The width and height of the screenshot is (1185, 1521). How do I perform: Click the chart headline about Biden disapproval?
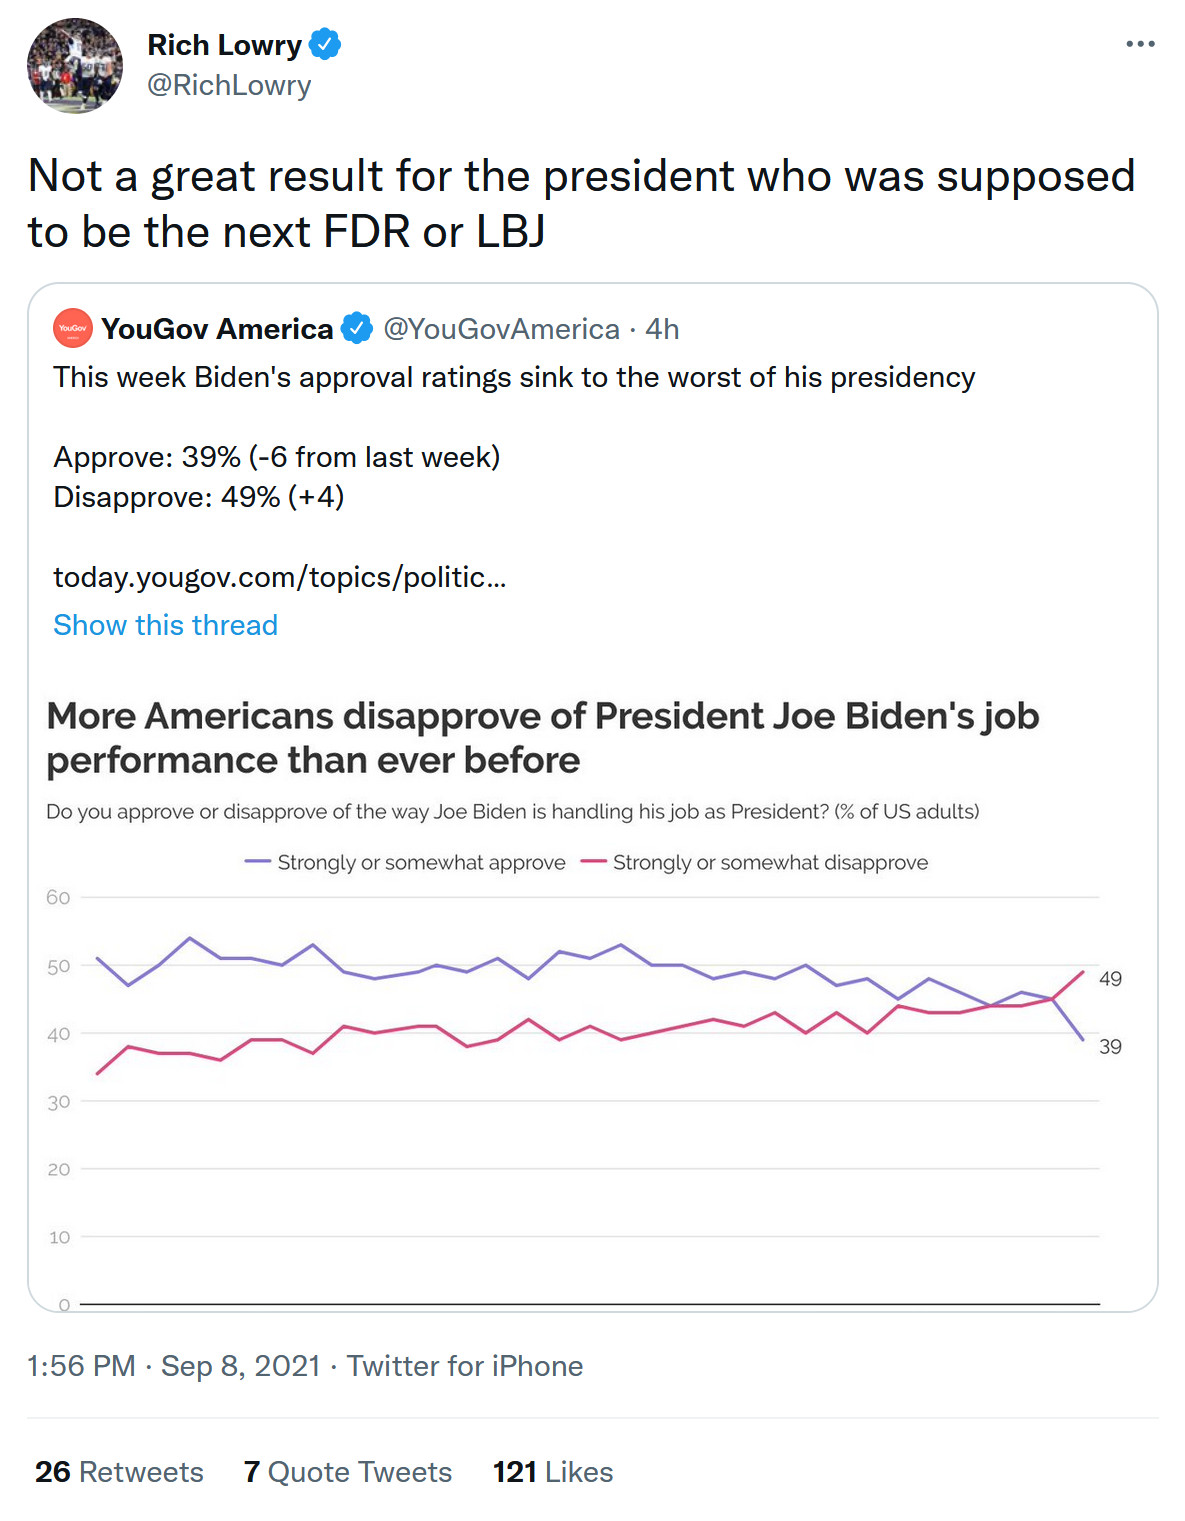pyautogui.click(x=543, y=738)
